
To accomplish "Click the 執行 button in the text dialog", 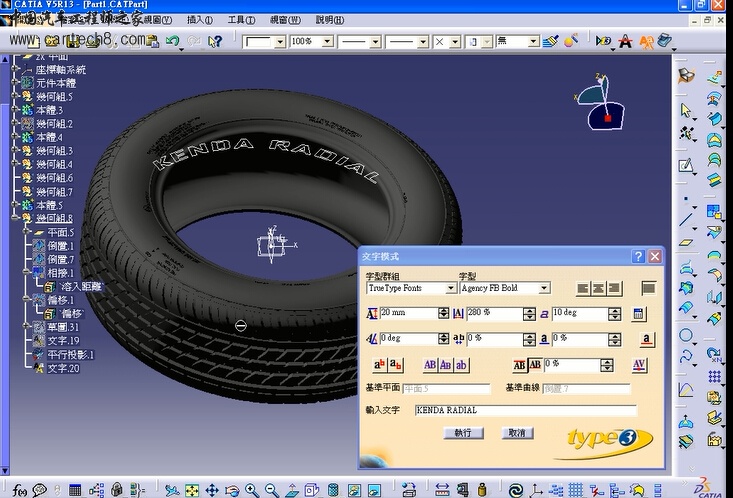I will click(463, 433).
